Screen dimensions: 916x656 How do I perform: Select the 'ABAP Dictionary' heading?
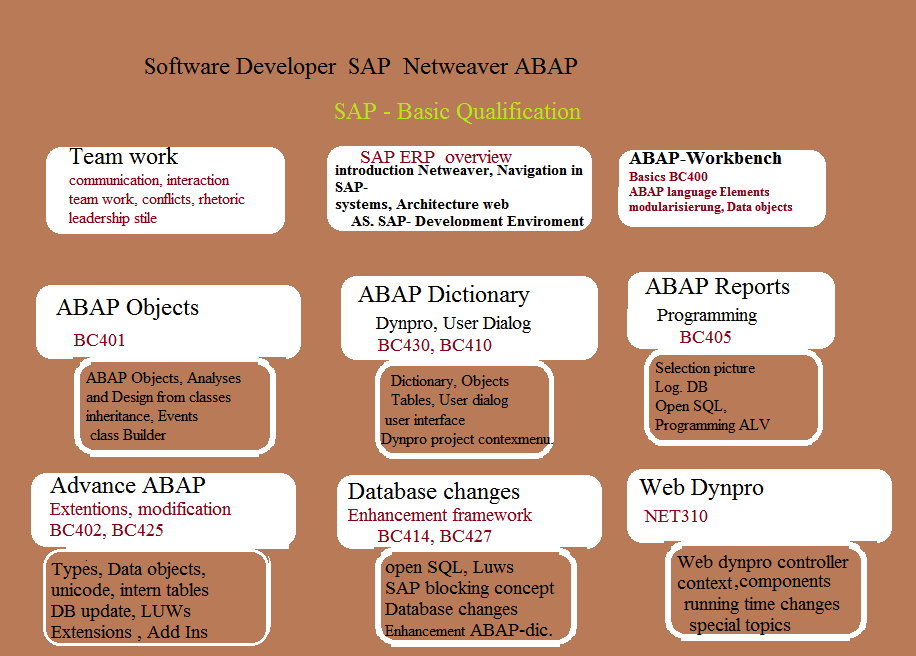(x=444, y=294)
